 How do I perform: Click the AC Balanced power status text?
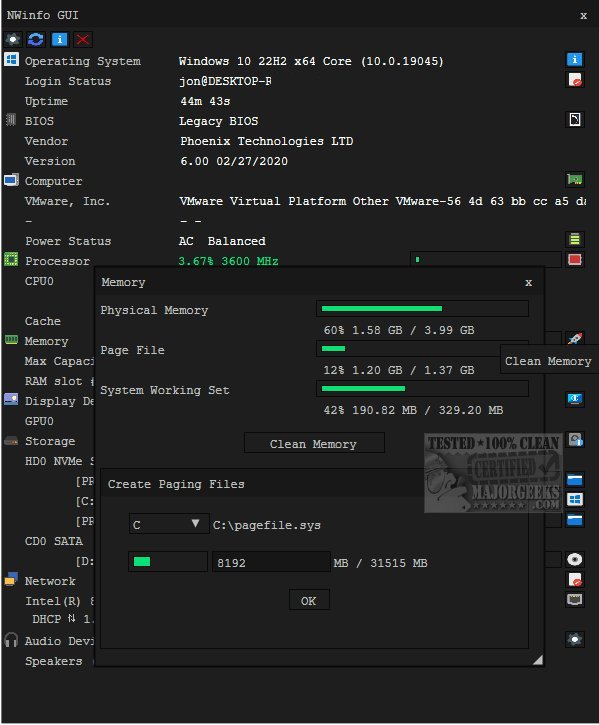tap(222, 241)
